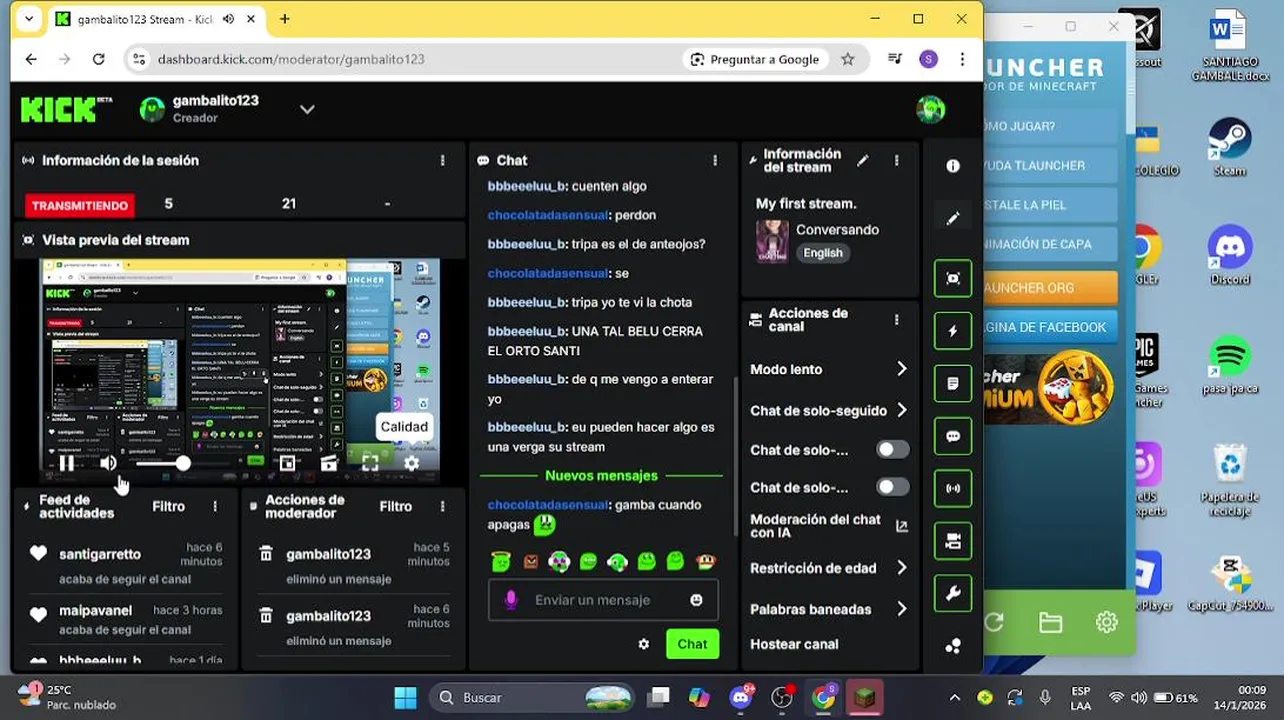Click the mushroom emote in chat emote row
Image resolution: width=1284 pixels, height=720 pixels.
[x=706, y=562]
